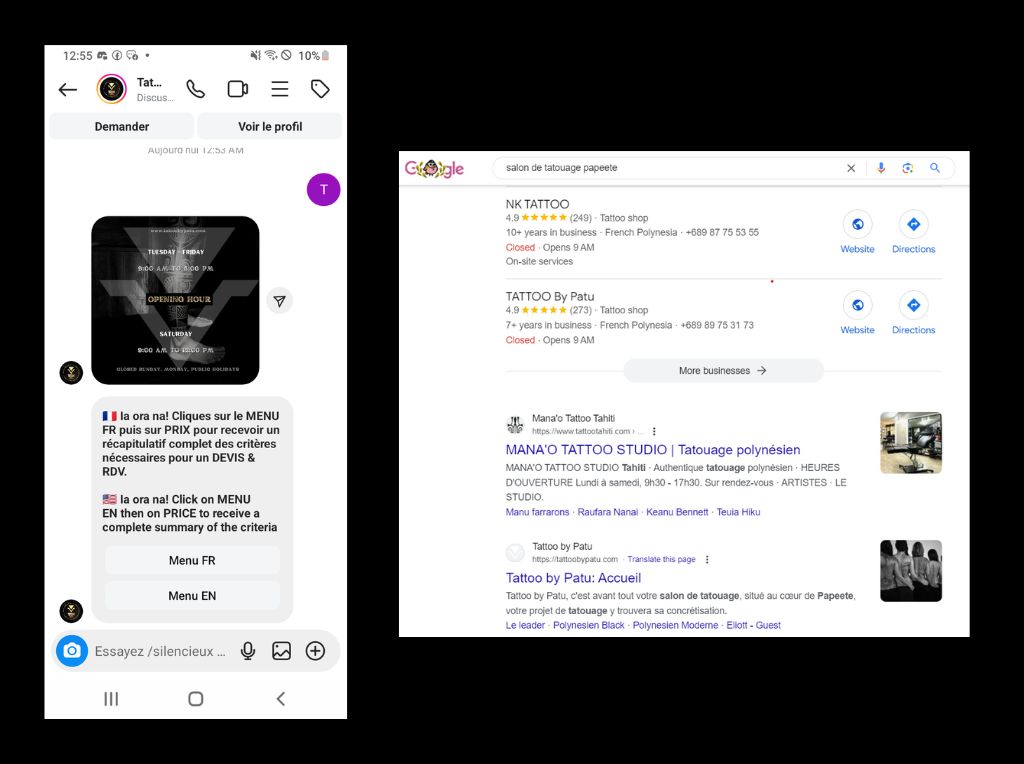This screenshot has height=764, width=1024.
Task: Start an audio call in Instagram chat
Action: pos(195,89)
